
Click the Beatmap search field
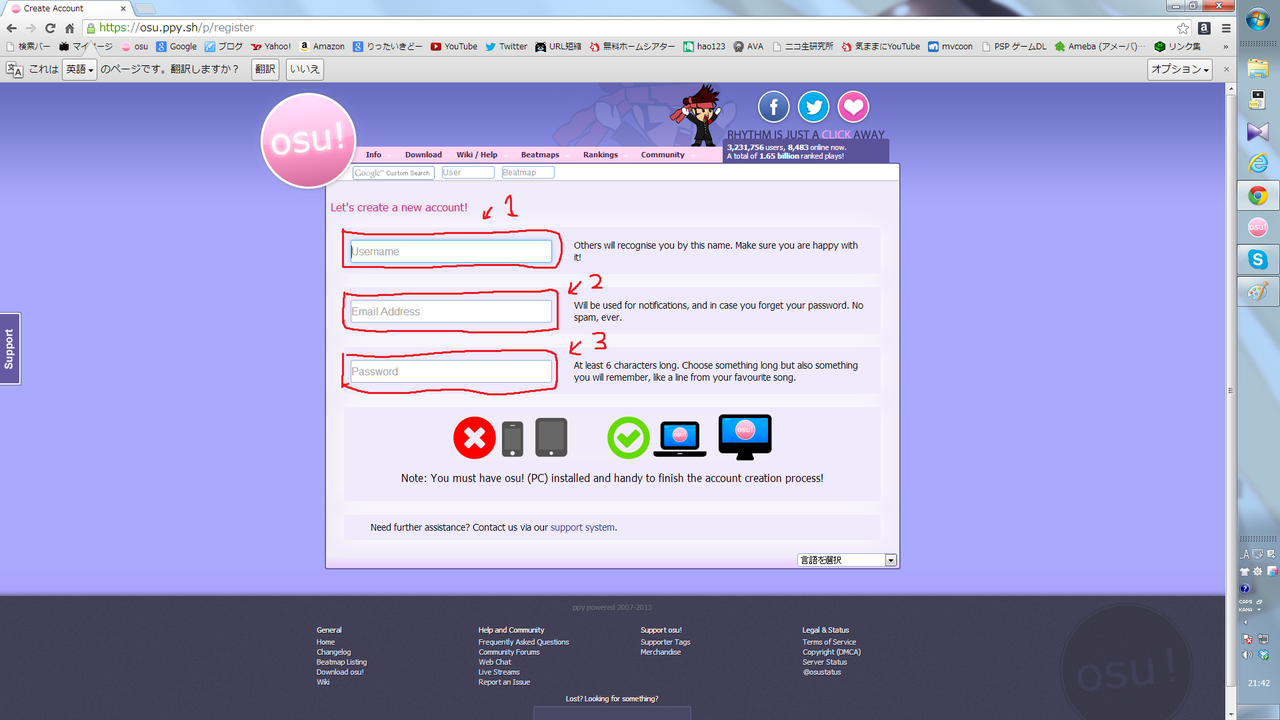tap(527, 173)
